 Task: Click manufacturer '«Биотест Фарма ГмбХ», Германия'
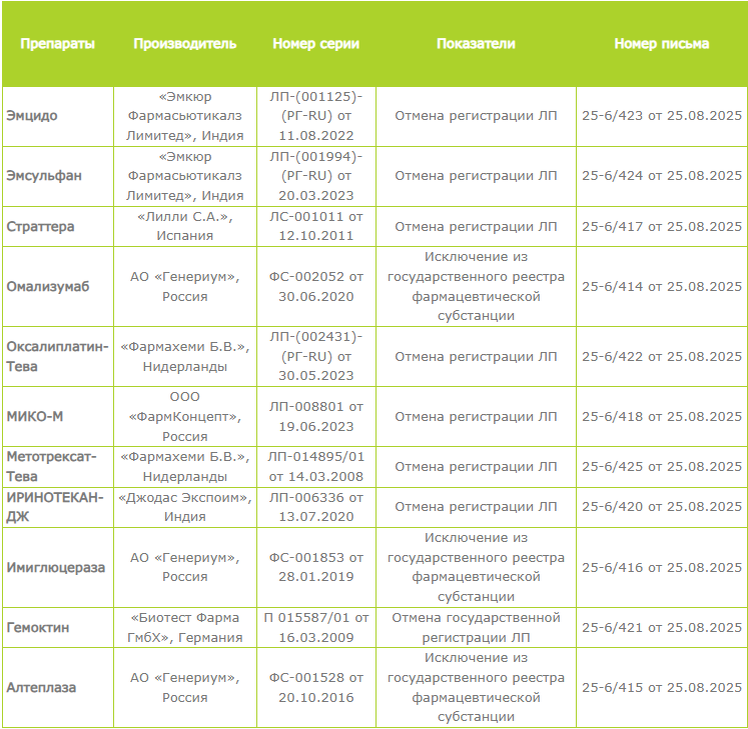(185, 628)
